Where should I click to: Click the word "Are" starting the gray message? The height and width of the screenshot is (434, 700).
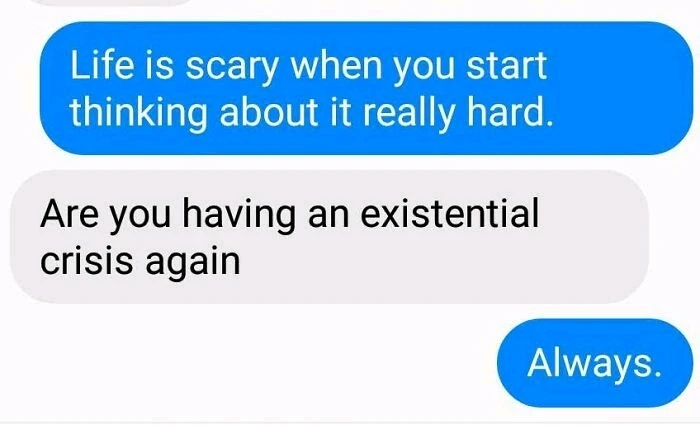[x=69, y=213]
